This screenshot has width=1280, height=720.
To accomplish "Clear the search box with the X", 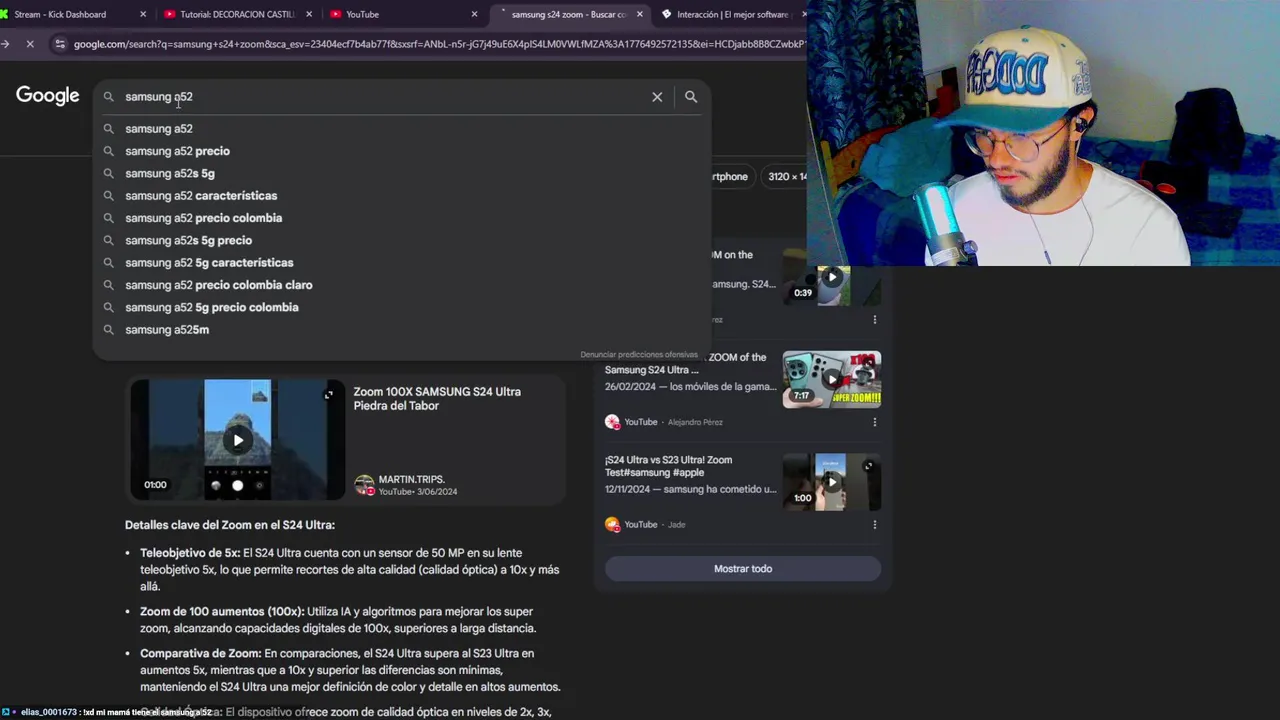I will click(657, 97).
